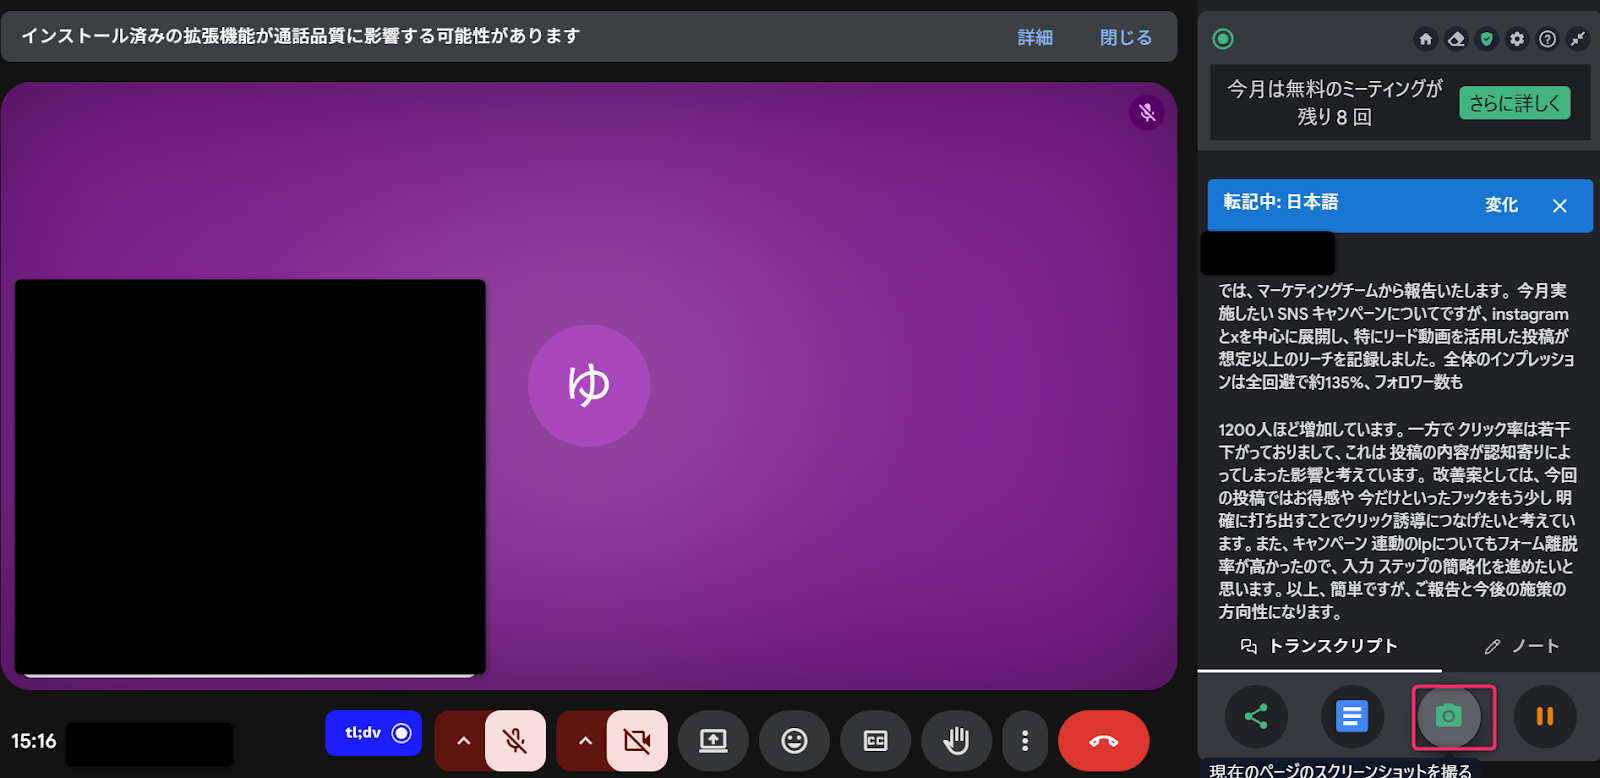Toggle closed captions CC button
This screenshot has width=1600, height=778.
[x=875, y=741]
